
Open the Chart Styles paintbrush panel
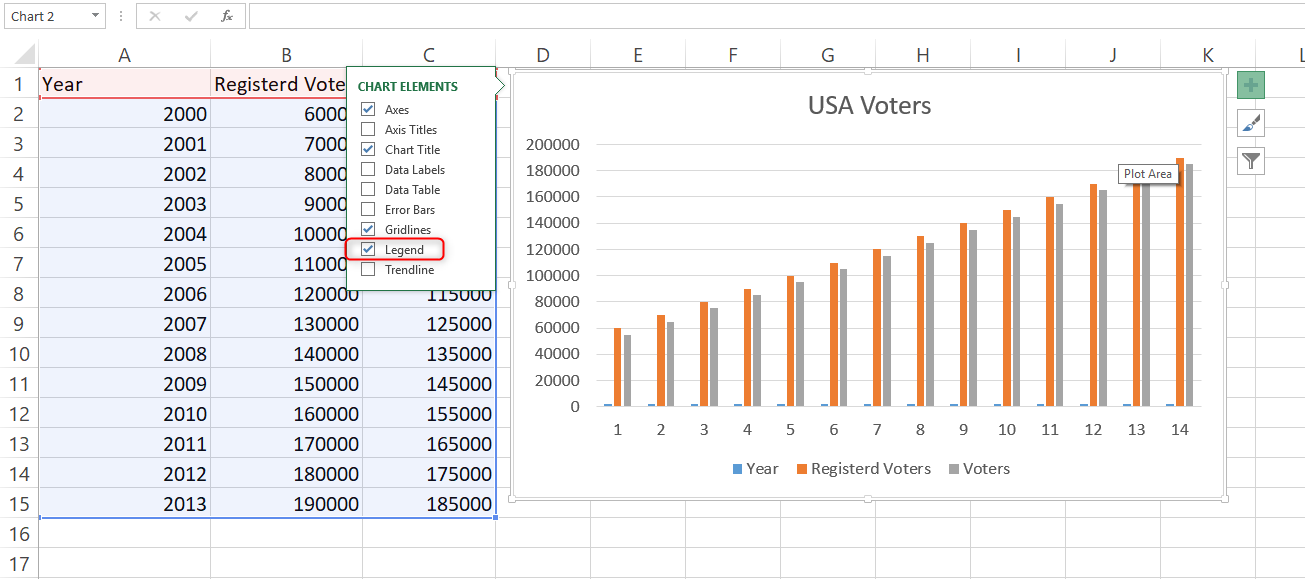click(1250, 123)
